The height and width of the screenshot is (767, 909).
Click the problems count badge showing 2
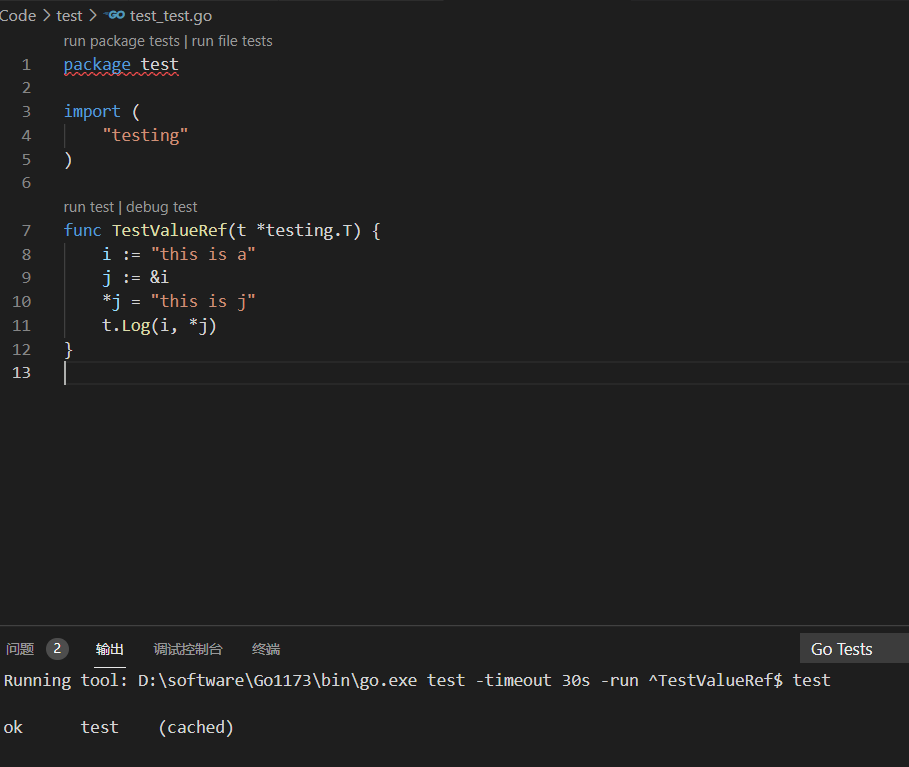(x=57, y=649)
